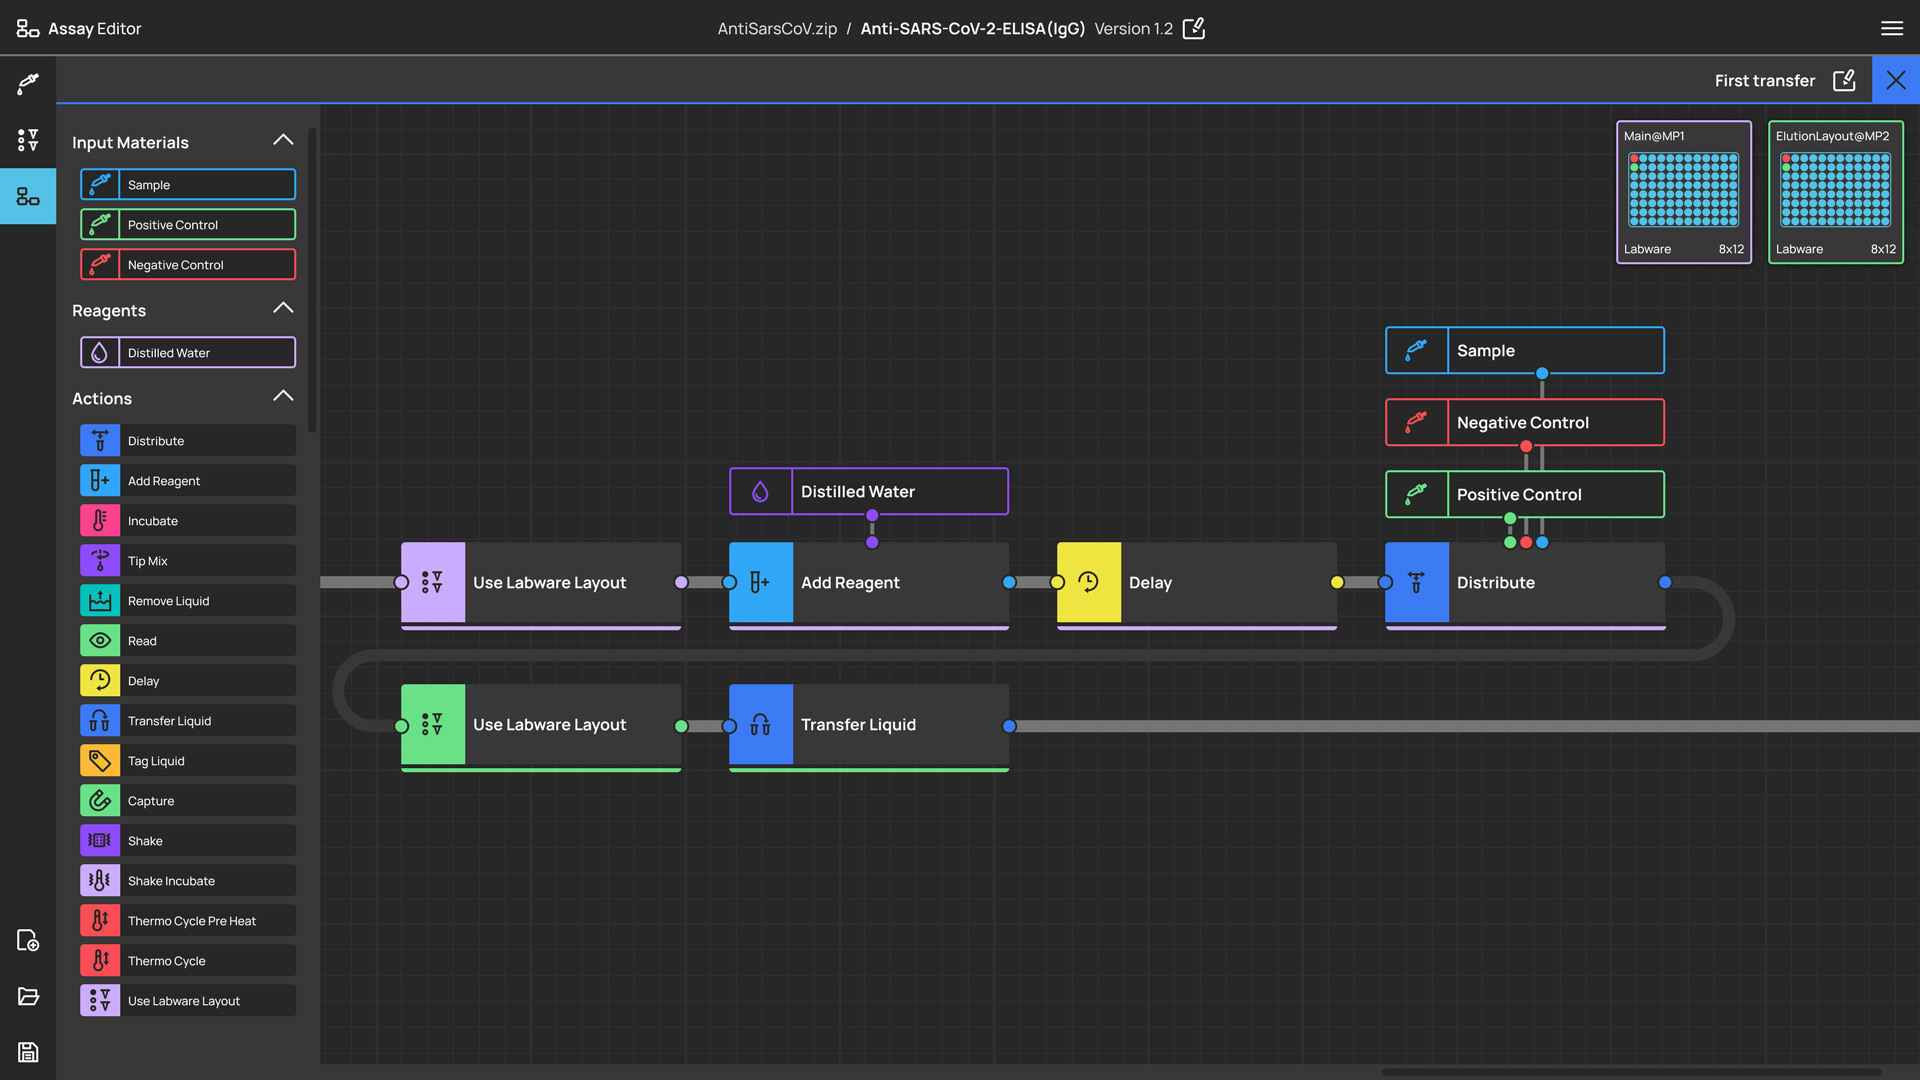Pick the Add Reagent action in palette
Viewport: 1920px width, 1080px height.
[188, 481]
